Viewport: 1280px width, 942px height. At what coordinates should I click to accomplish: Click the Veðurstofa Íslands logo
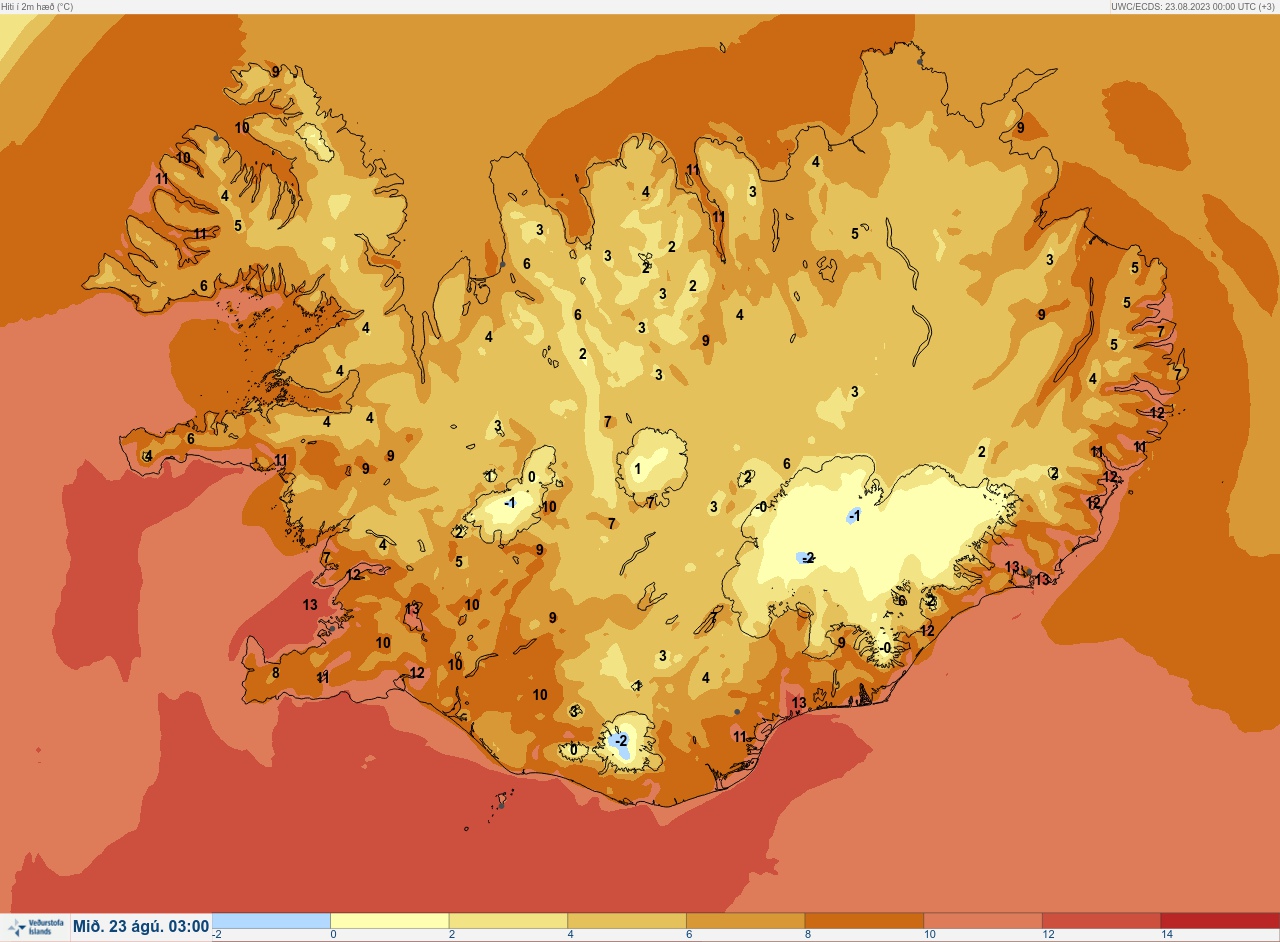[x=34, y=928]
